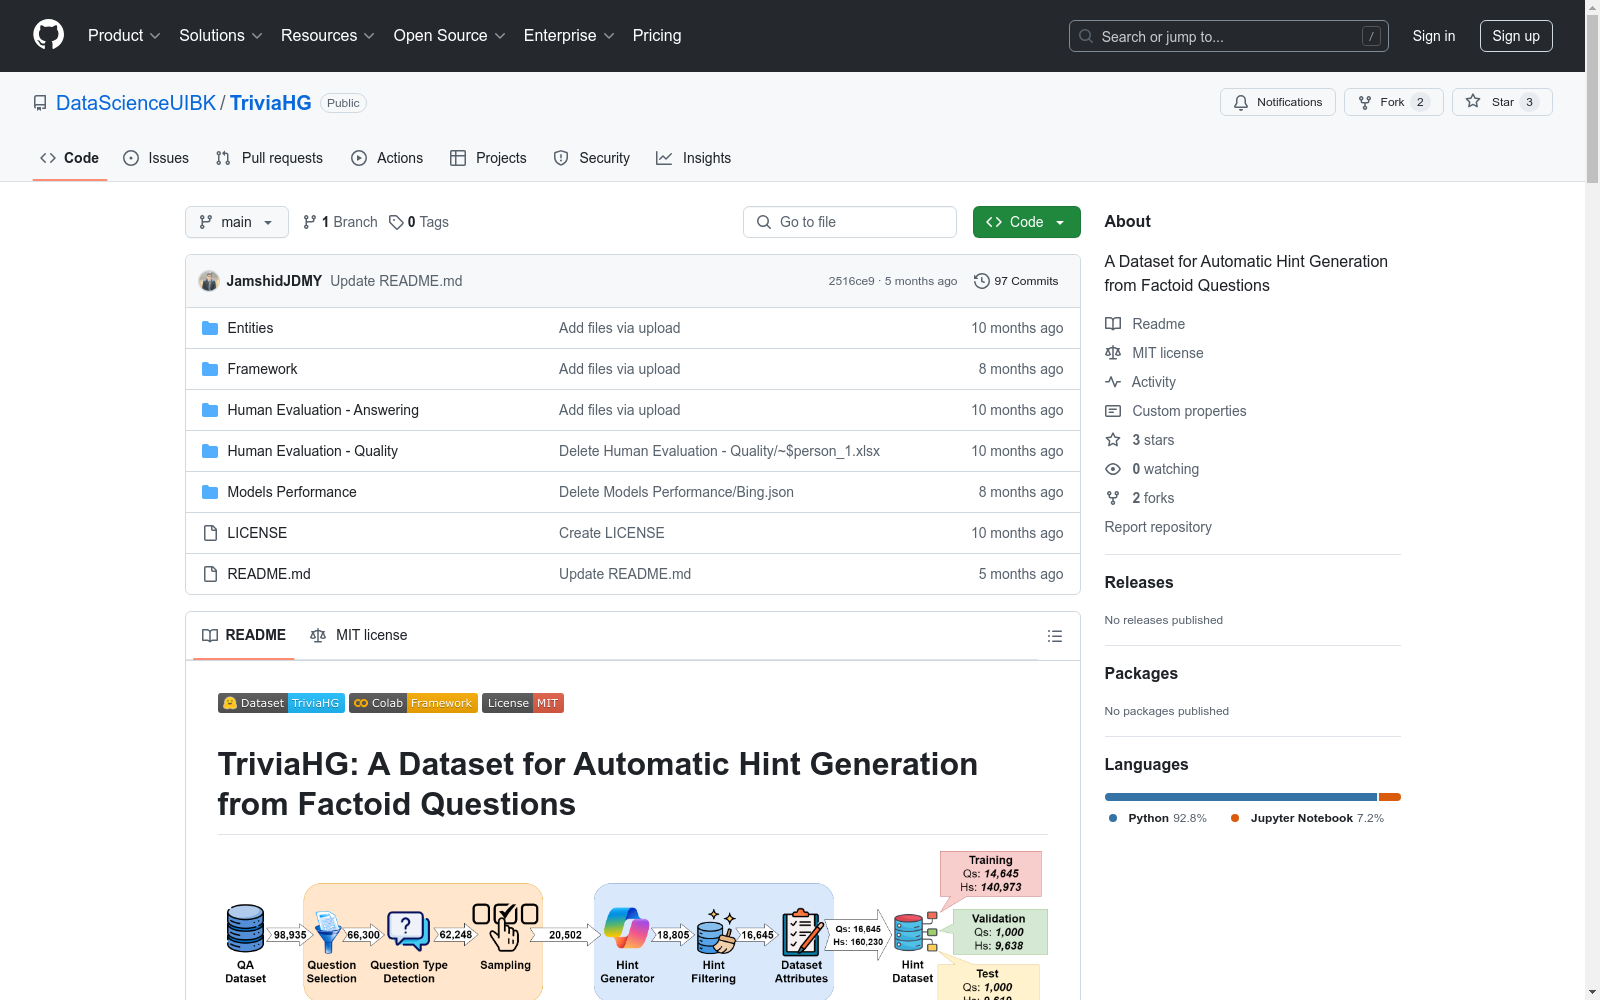Viewport: 1600px width, 1000px height.
Task: Click the scale icon next to MIT license
Action: [x=1113, y=353]
